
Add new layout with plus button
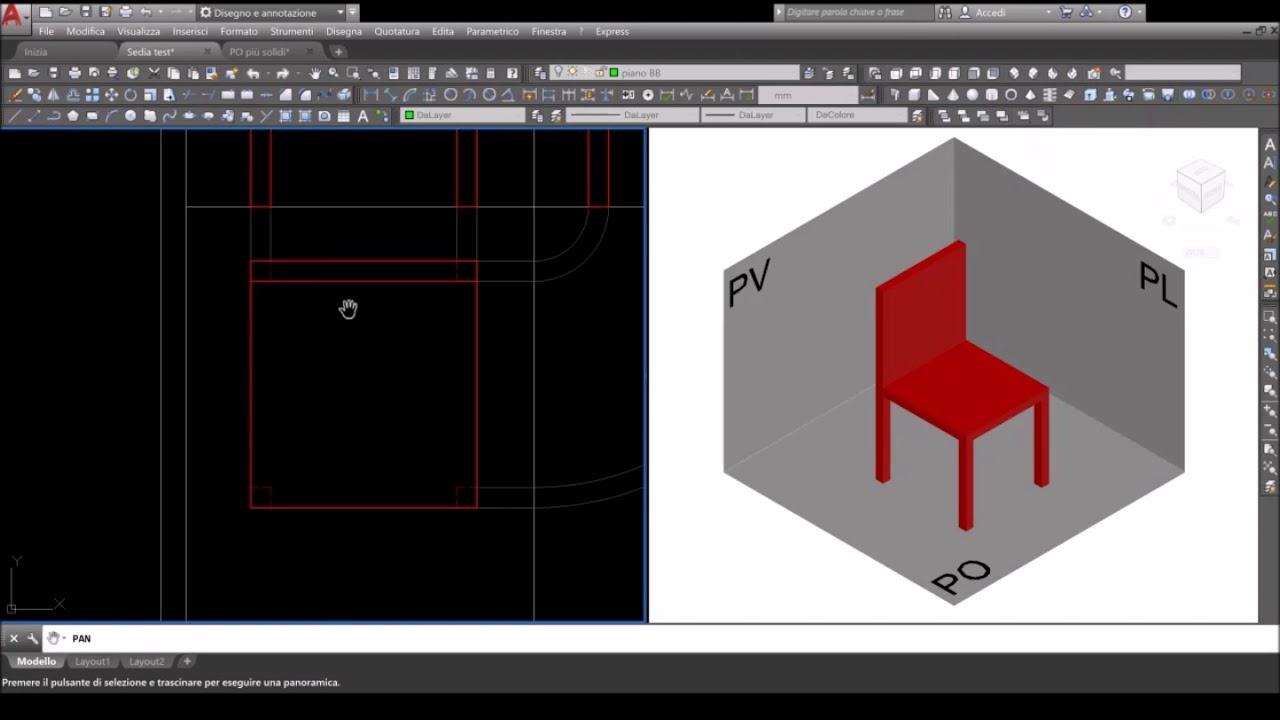pyautogui.click(x=186, y=661)
